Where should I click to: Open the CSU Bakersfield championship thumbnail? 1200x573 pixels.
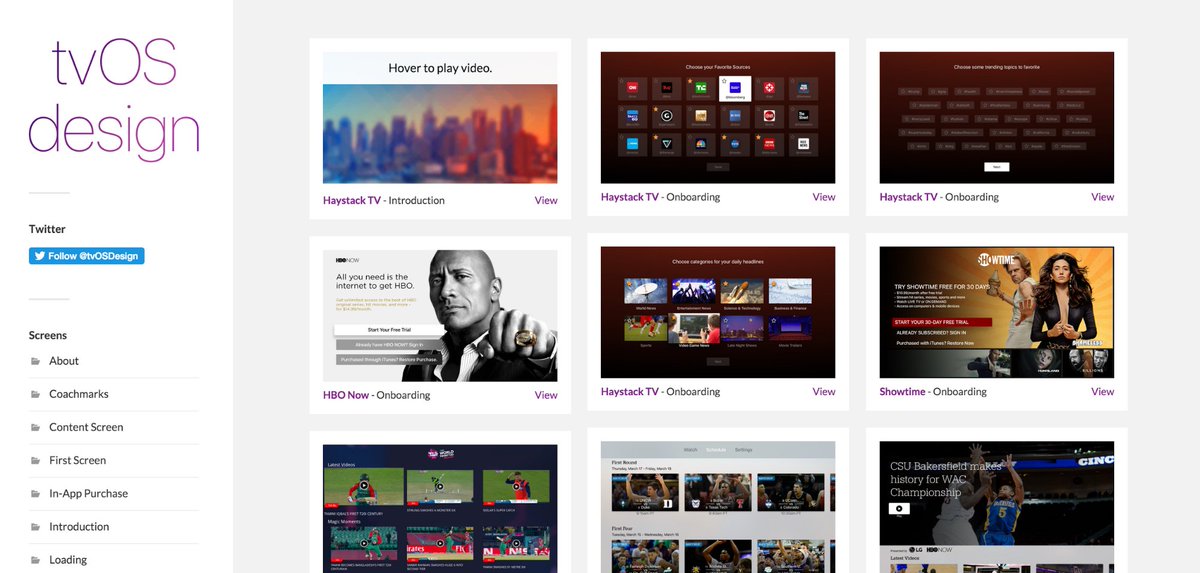997,507
